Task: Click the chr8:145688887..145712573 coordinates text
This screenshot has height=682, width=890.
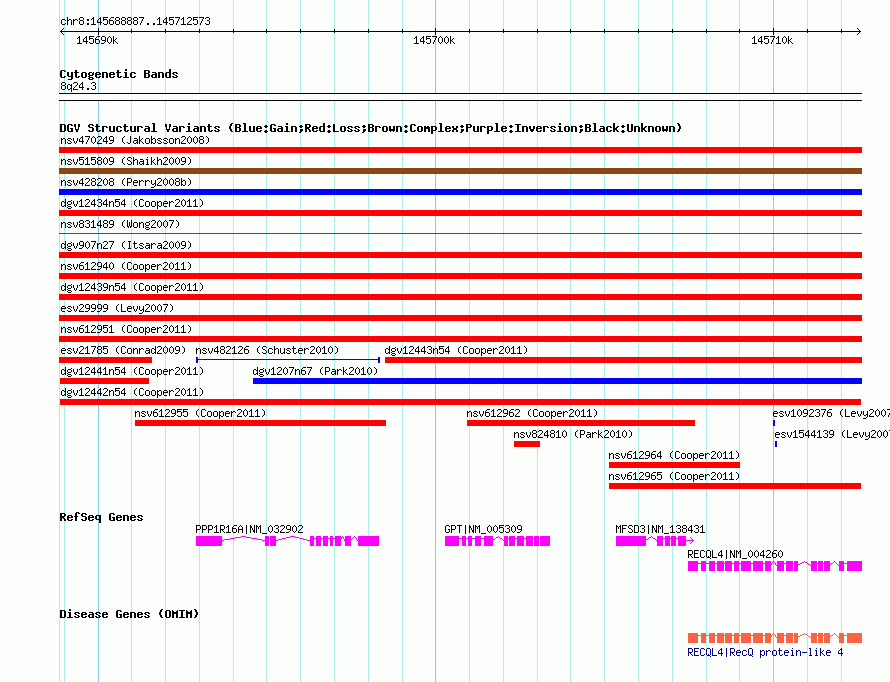Action: pos(135,21)
